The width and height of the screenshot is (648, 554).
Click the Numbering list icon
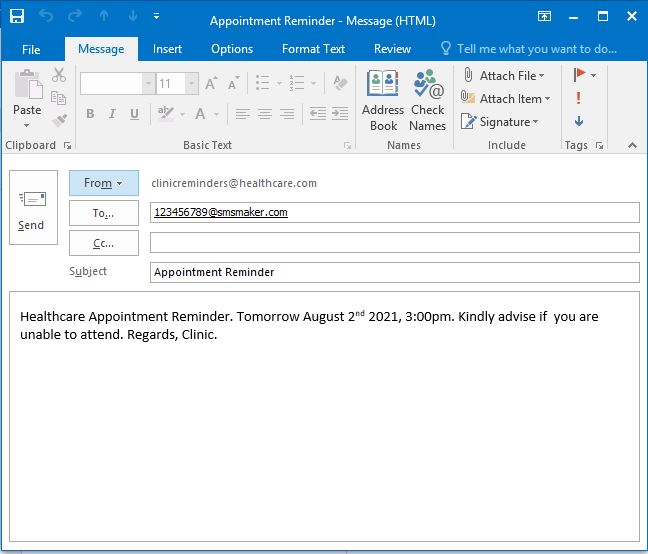pos(297,83)
